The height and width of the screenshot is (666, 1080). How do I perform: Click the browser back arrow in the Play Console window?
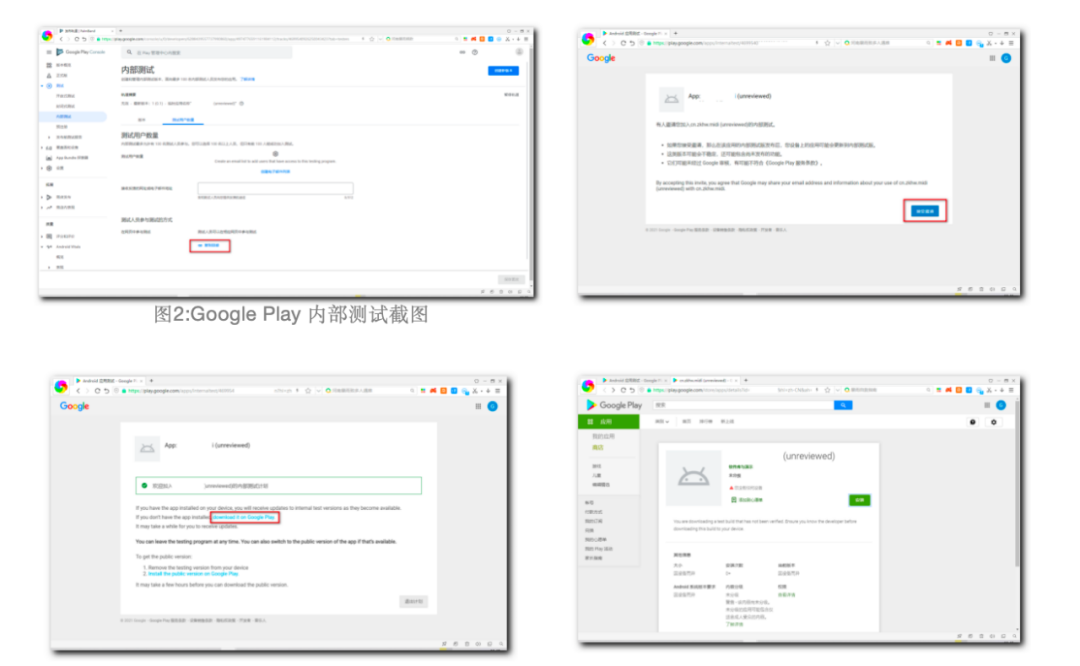(x=61, y=39)
